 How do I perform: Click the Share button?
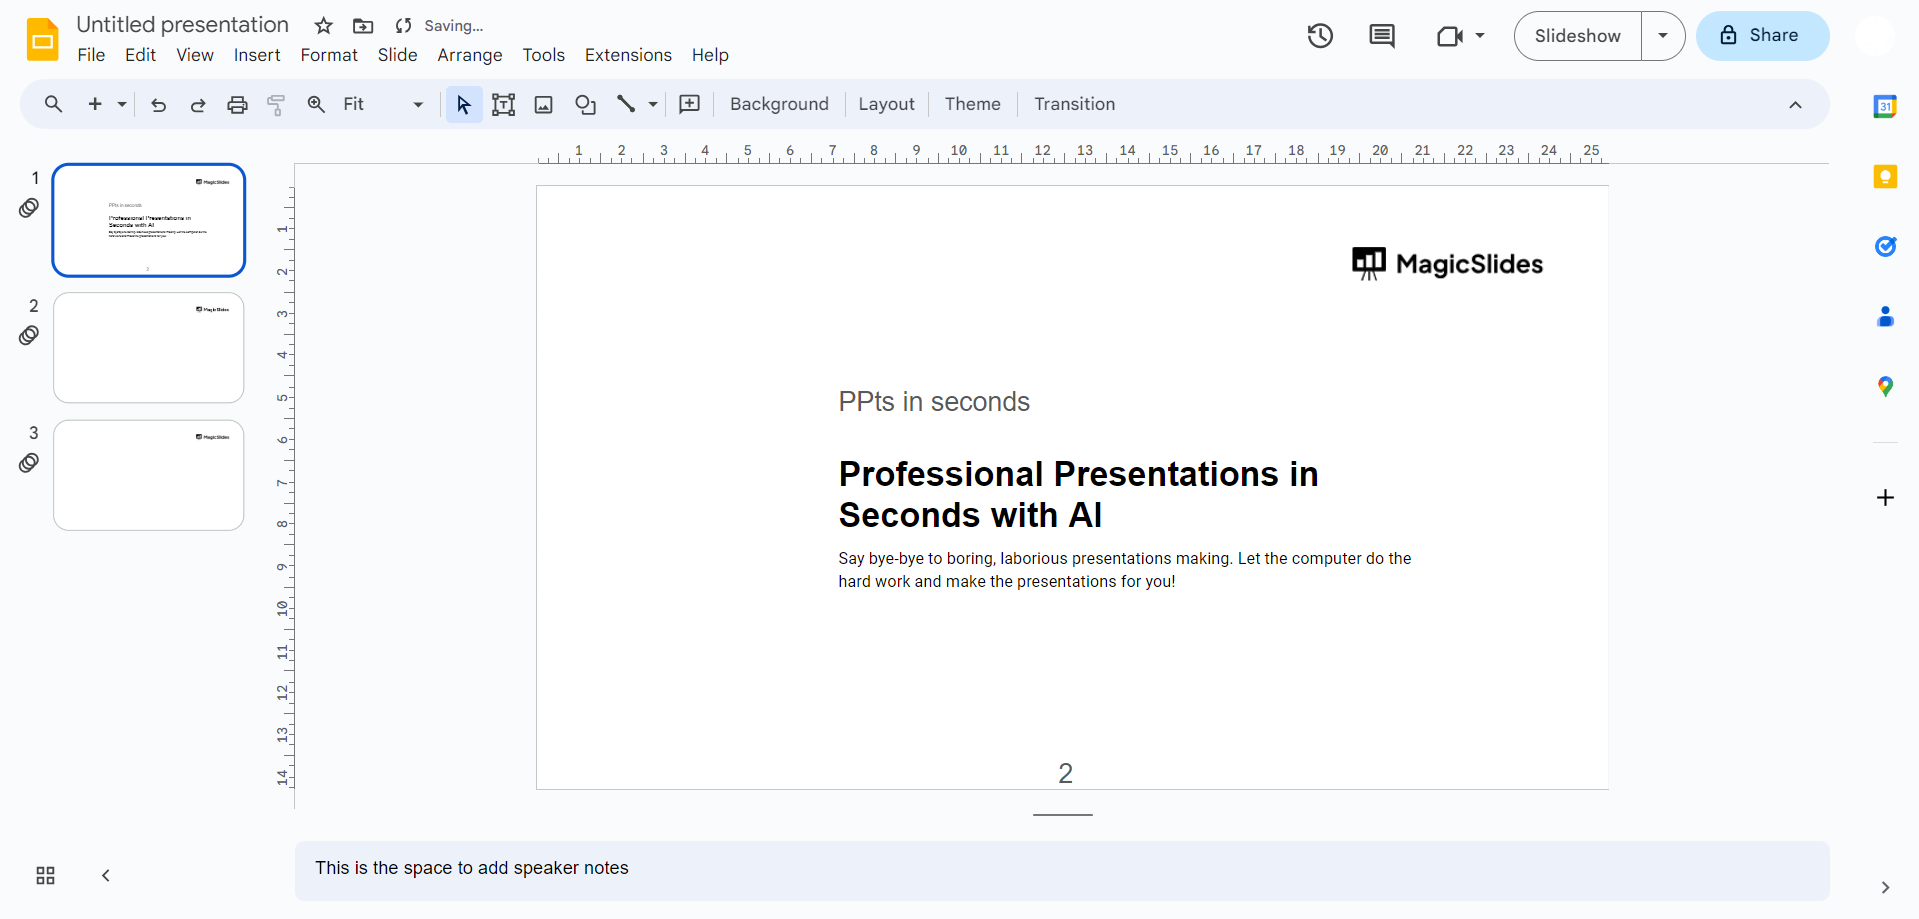(x=1762, y=36)
